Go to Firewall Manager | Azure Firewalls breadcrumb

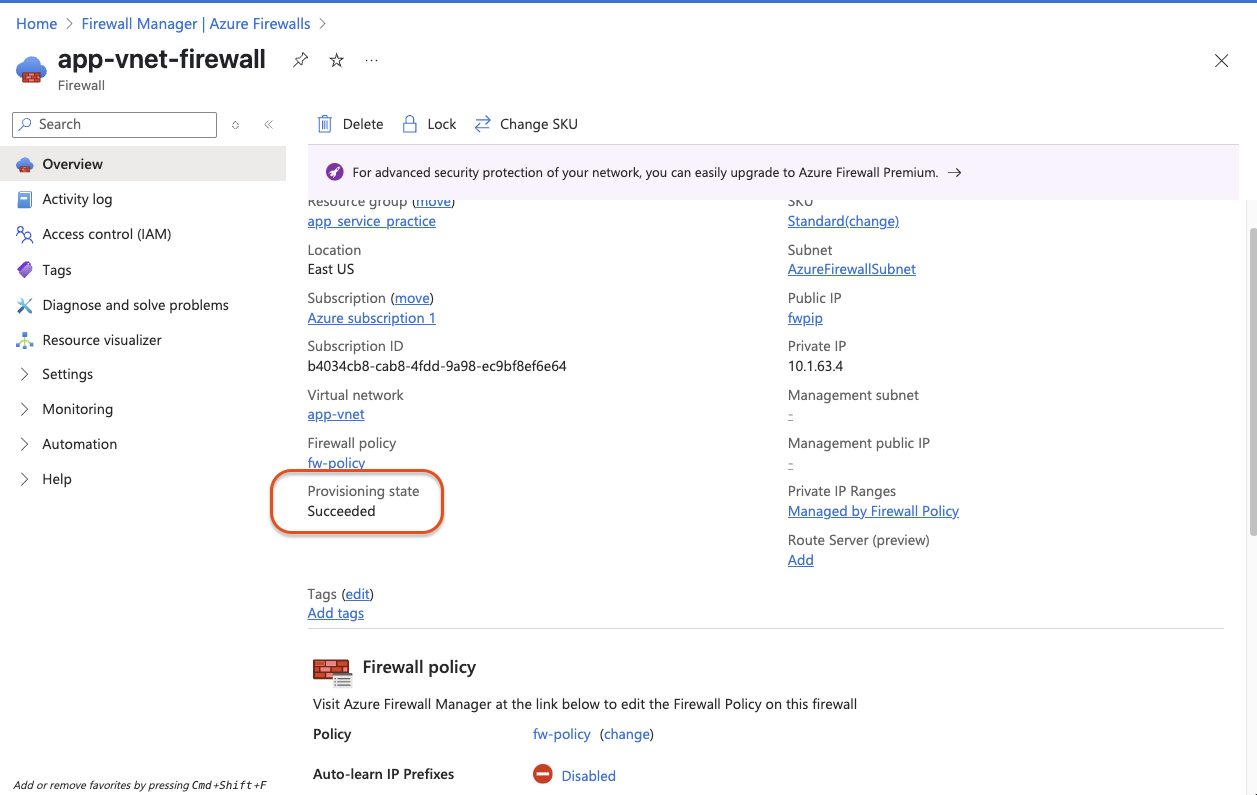click(x=196, y=23)
